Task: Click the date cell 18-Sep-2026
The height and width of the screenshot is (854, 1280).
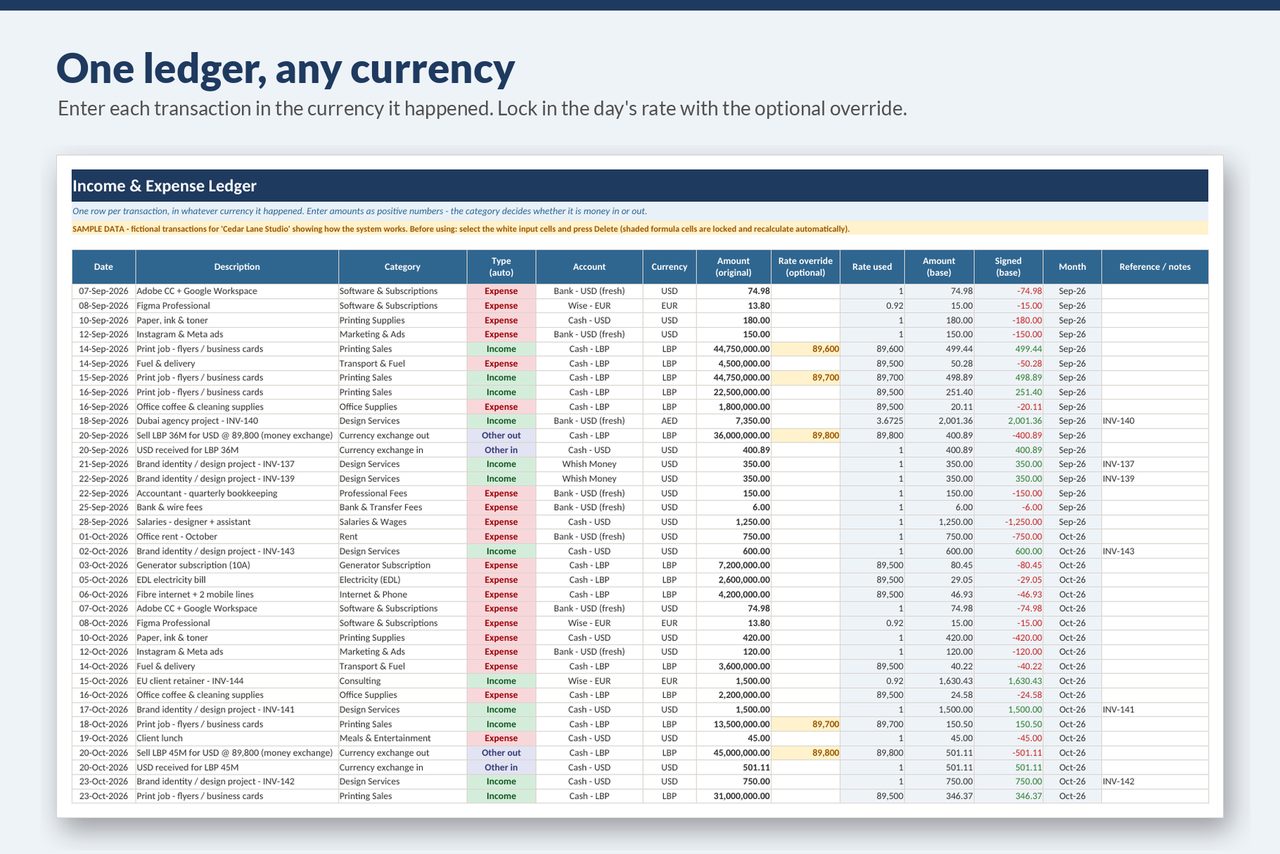Action: click(x=104, y=421)
